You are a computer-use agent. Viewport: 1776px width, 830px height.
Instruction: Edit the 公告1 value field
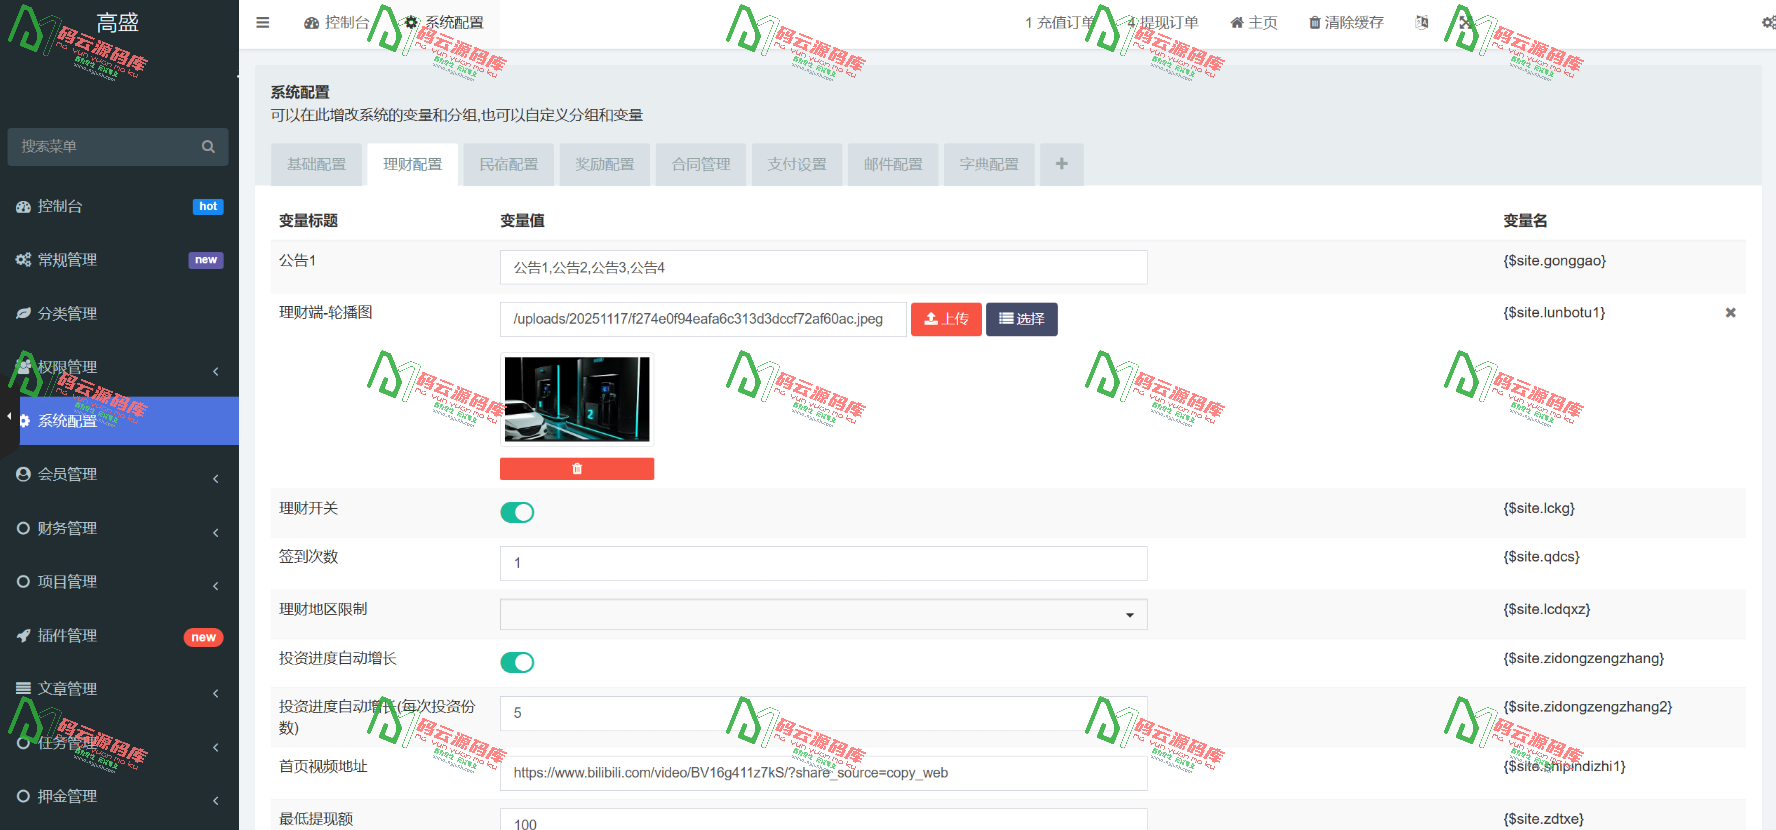point(823,267)
